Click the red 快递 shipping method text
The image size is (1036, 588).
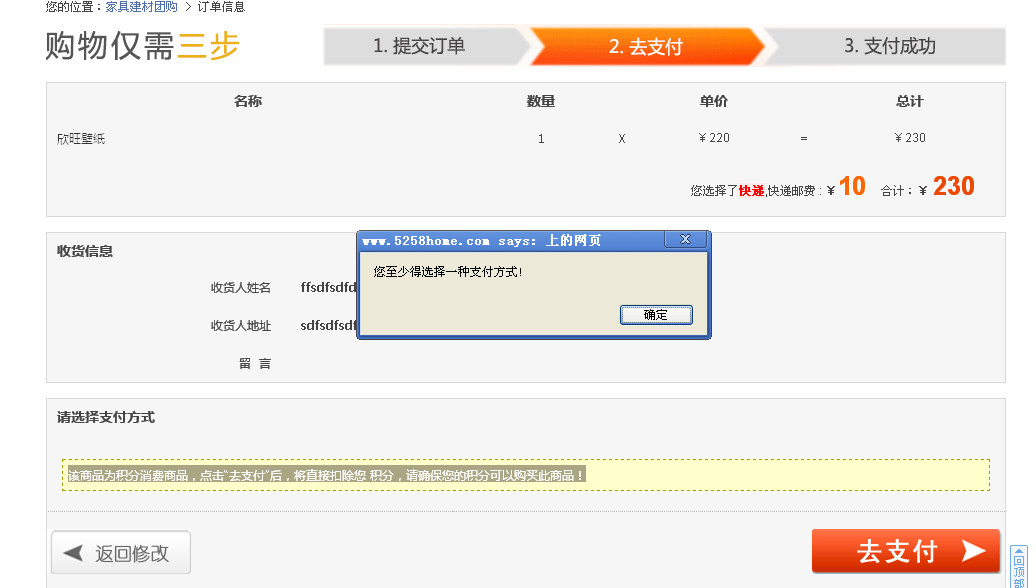755,190
